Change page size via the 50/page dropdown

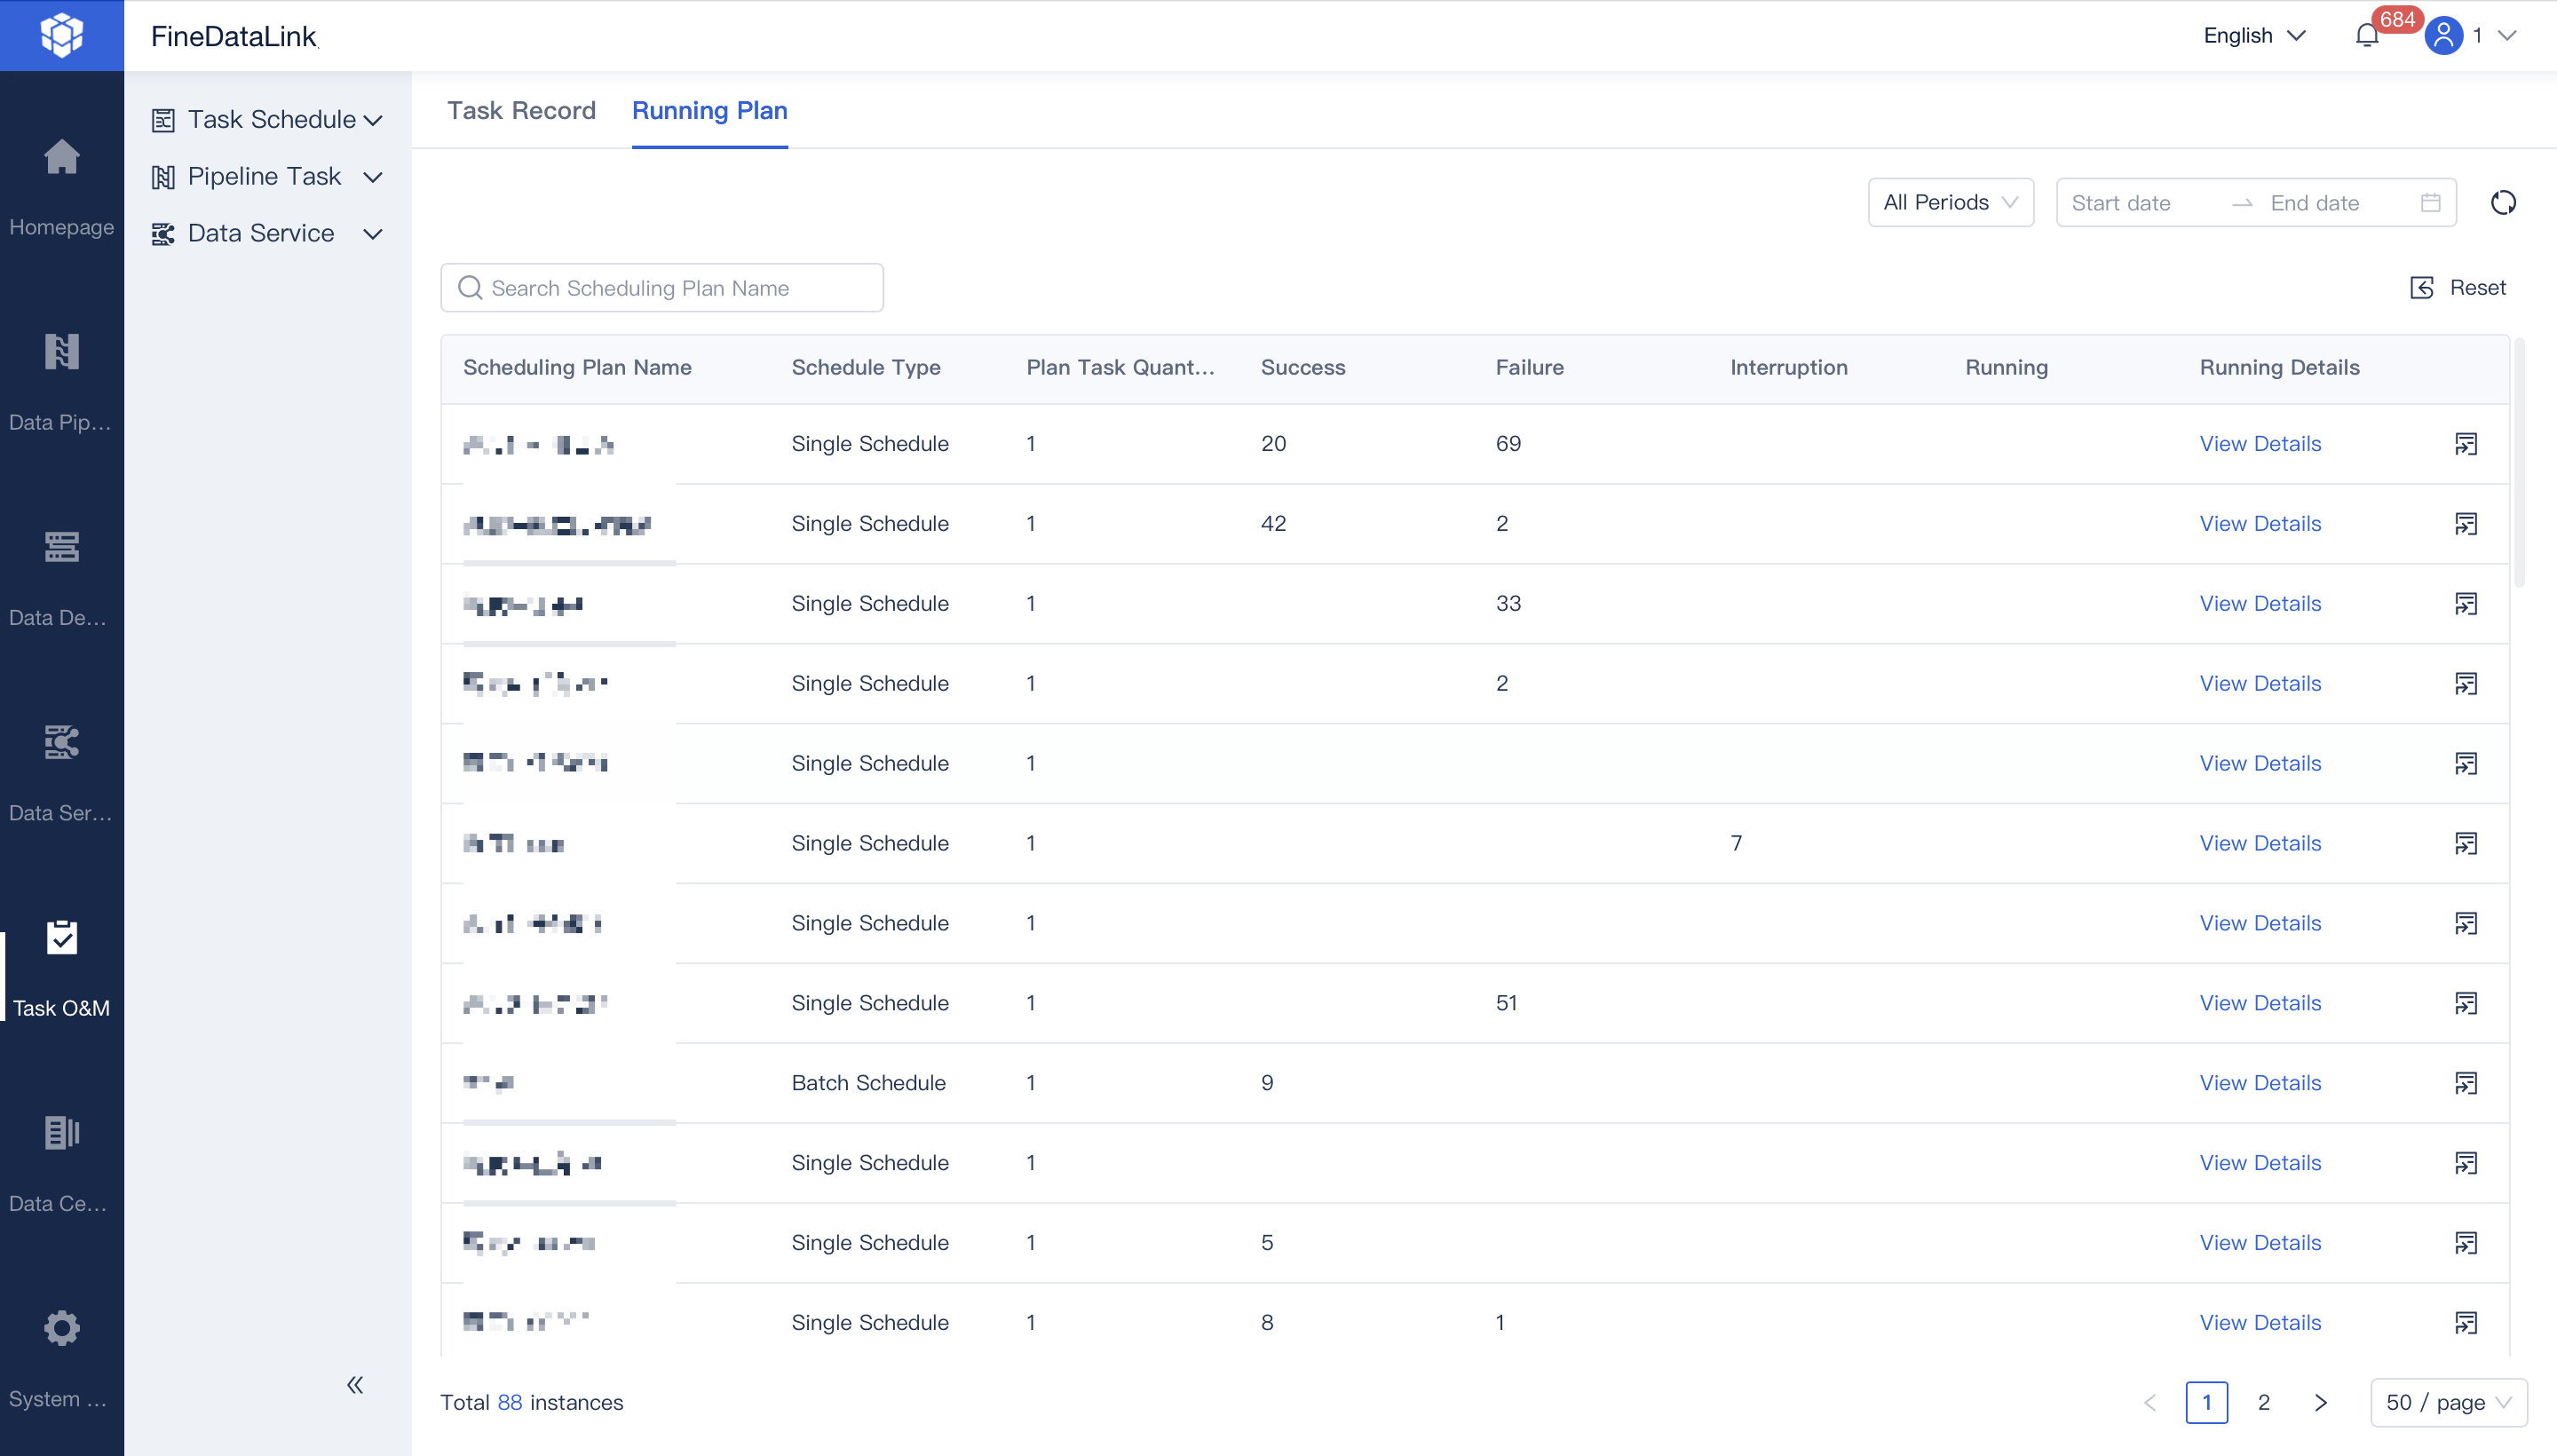[x=2448, y=1402]
